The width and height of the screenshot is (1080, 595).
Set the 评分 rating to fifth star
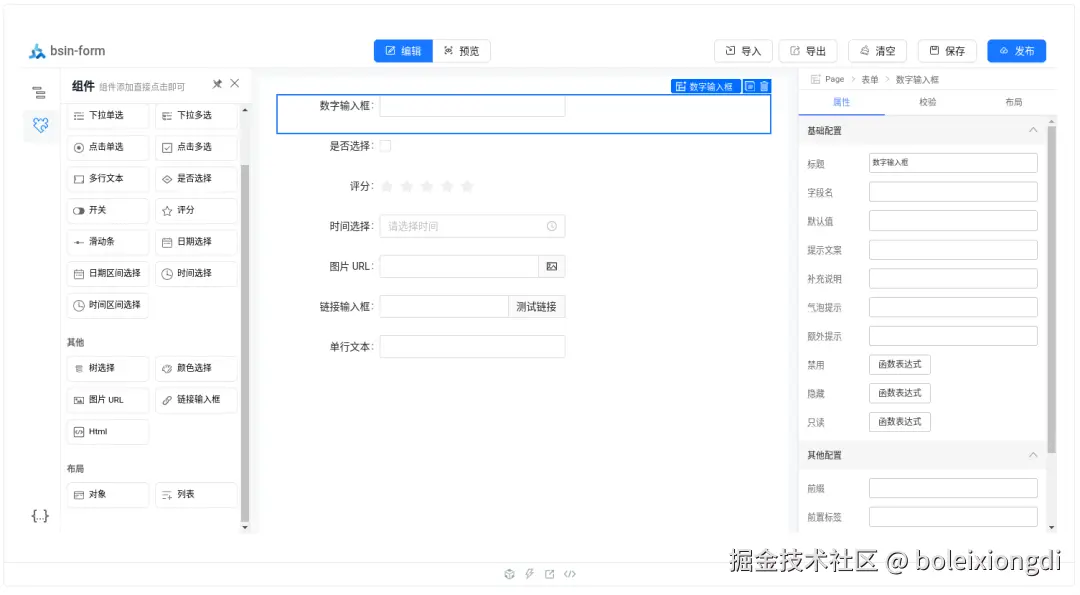pyautogui.click(x=467, y=187)
